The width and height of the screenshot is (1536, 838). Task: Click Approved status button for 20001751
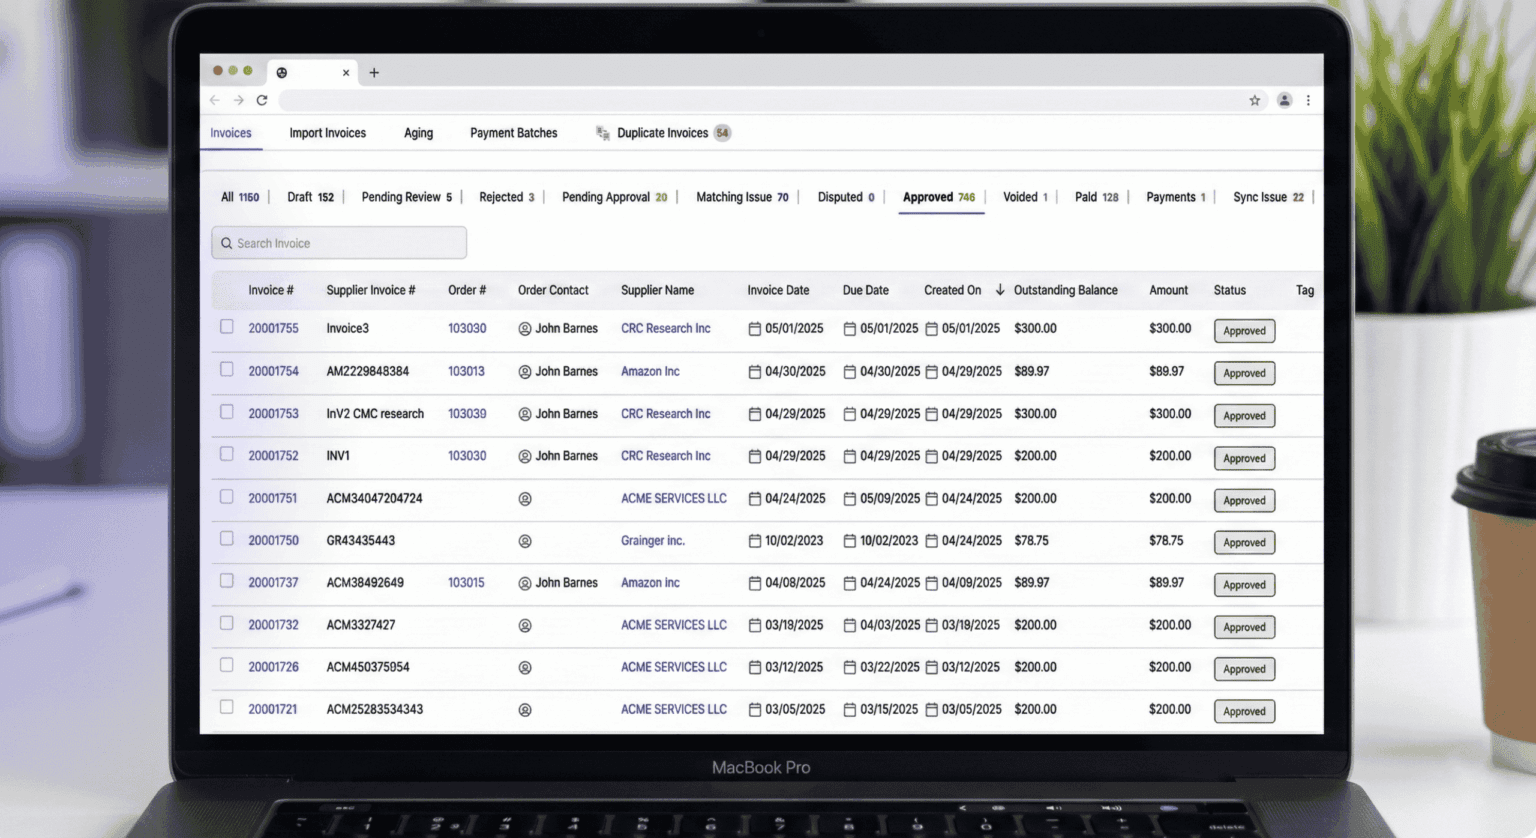pyautogui.click(x=1244, y=501)
